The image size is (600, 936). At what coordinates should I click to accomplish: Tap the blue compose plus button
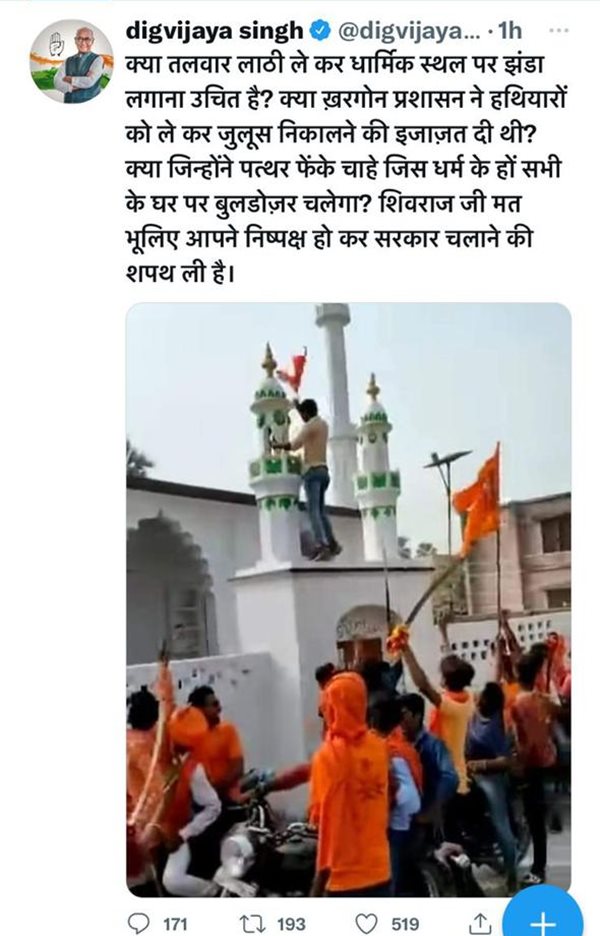542,916
